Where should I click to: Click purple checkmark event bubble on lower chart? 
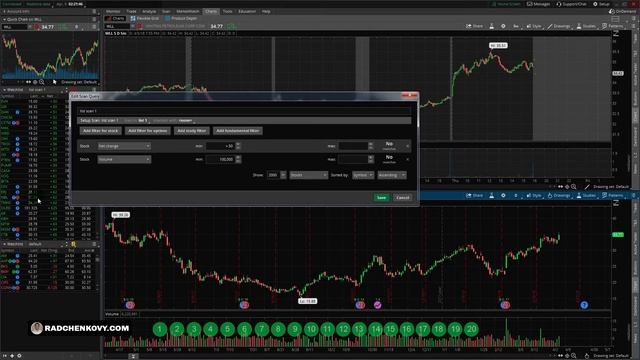click(x=378, y=305)
